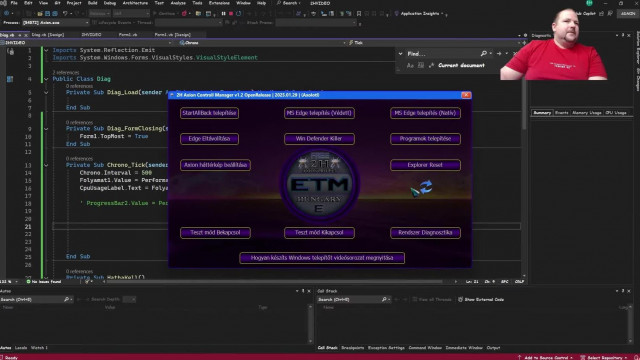Click Save All icon in toolbar
The image size is (640, 360).
(x=55, y=13)
